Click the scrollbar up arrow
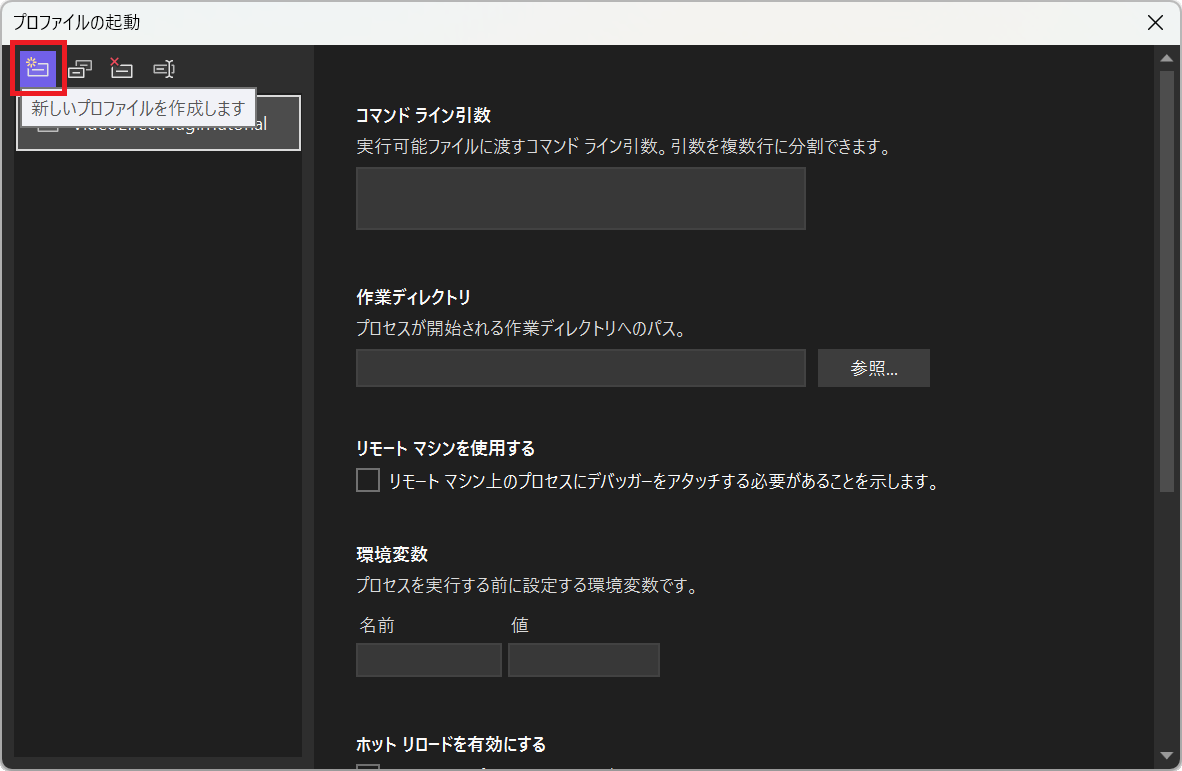Viewport: 1182px width, 771px height. [x=1166, y=58]
